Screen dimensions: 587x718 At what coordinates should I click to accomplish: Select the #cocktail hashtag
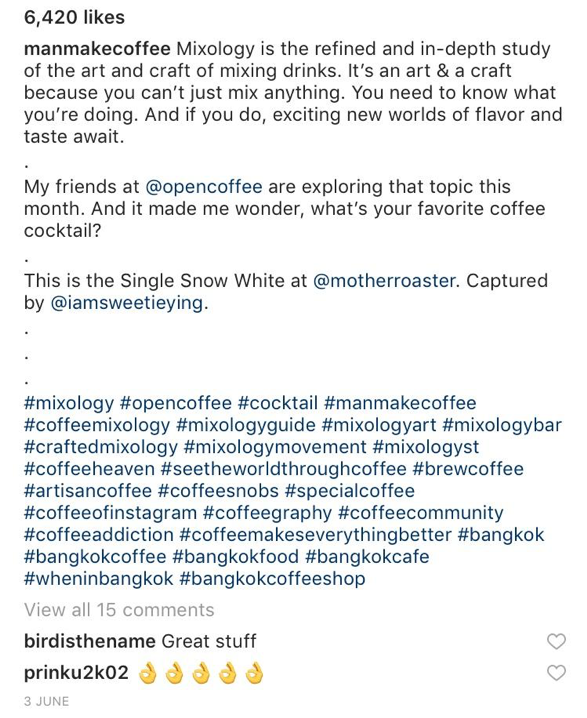tap(278, 403)
